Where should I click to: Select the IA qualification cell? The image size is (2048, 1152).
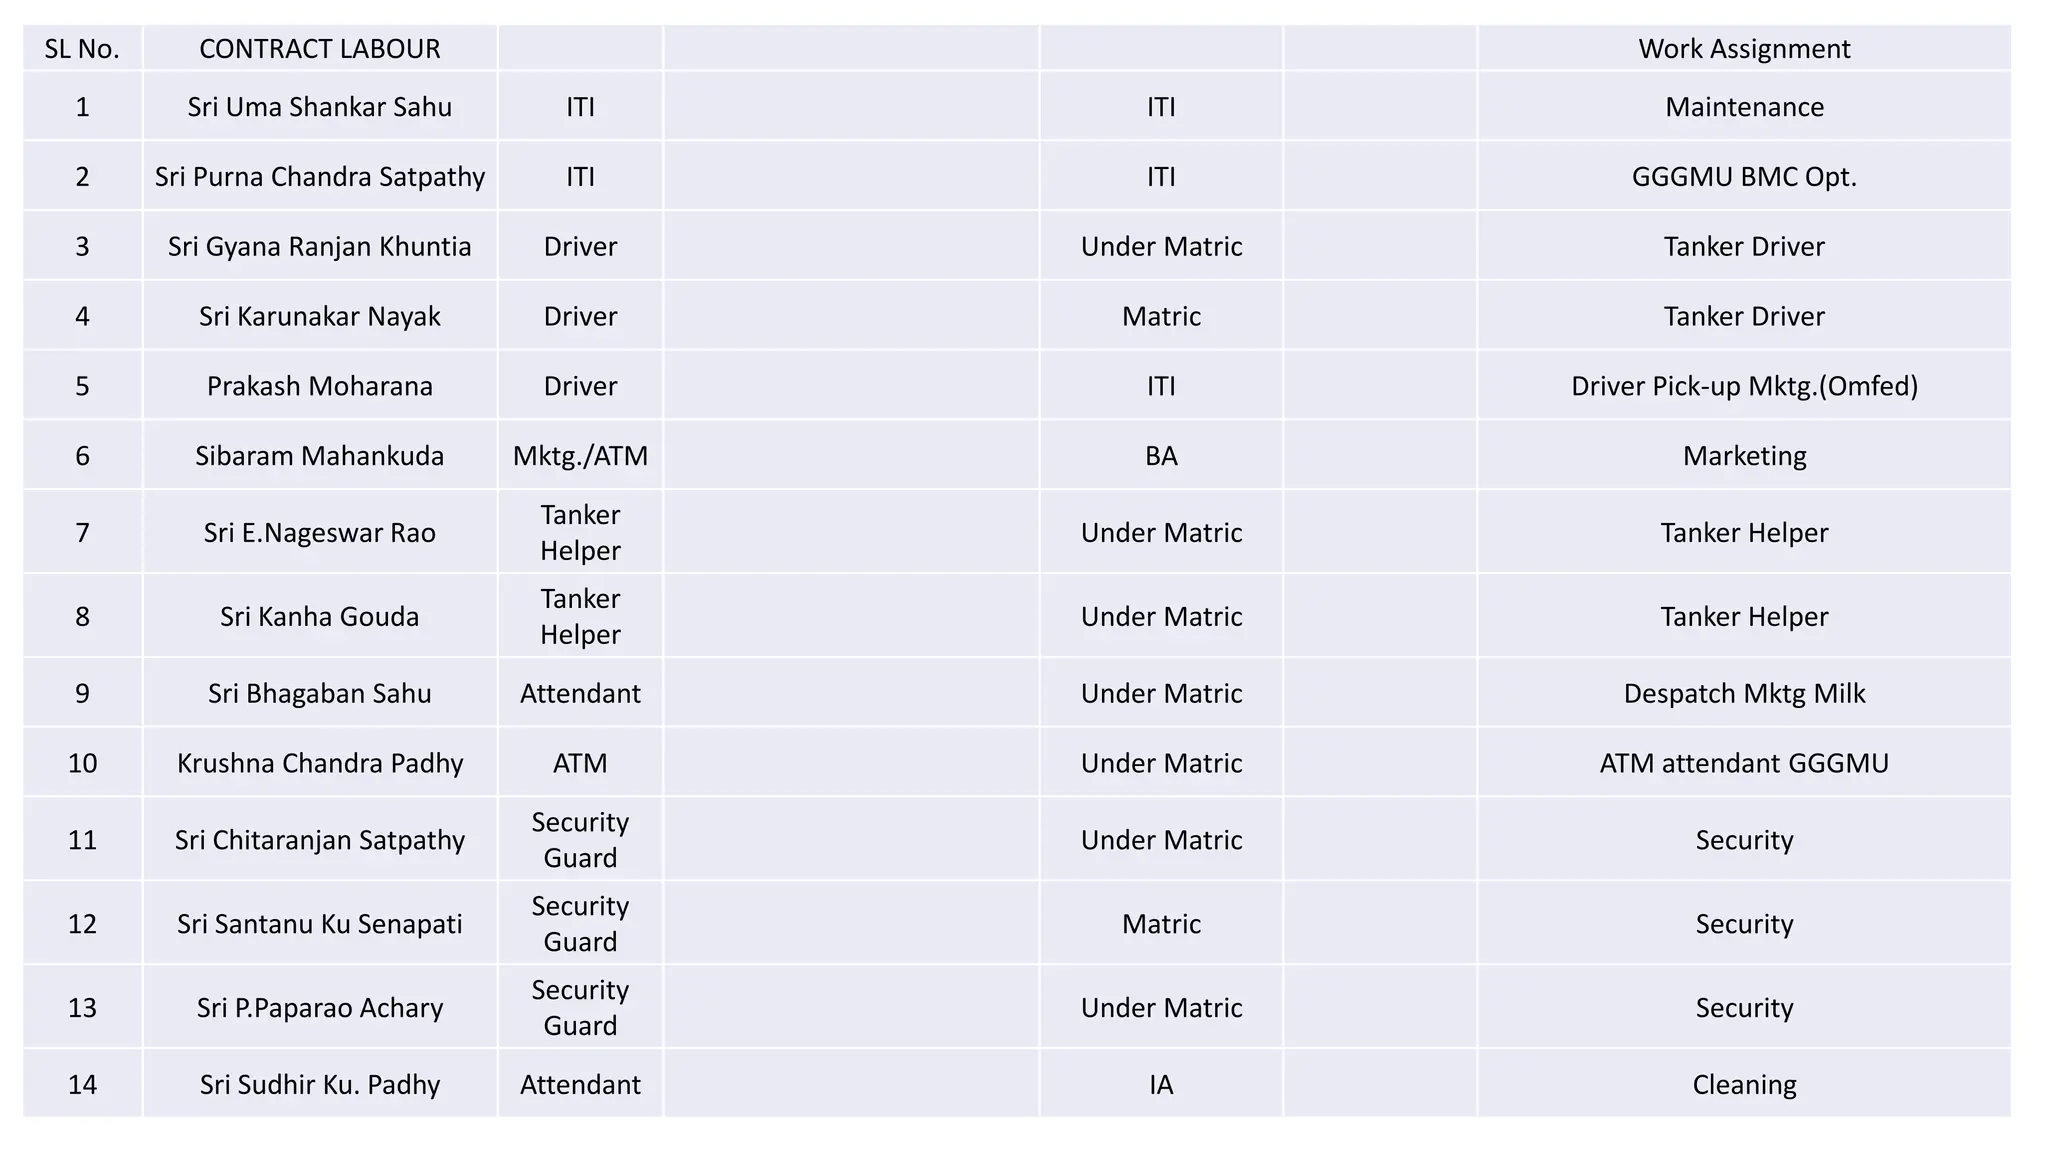1161,1084
